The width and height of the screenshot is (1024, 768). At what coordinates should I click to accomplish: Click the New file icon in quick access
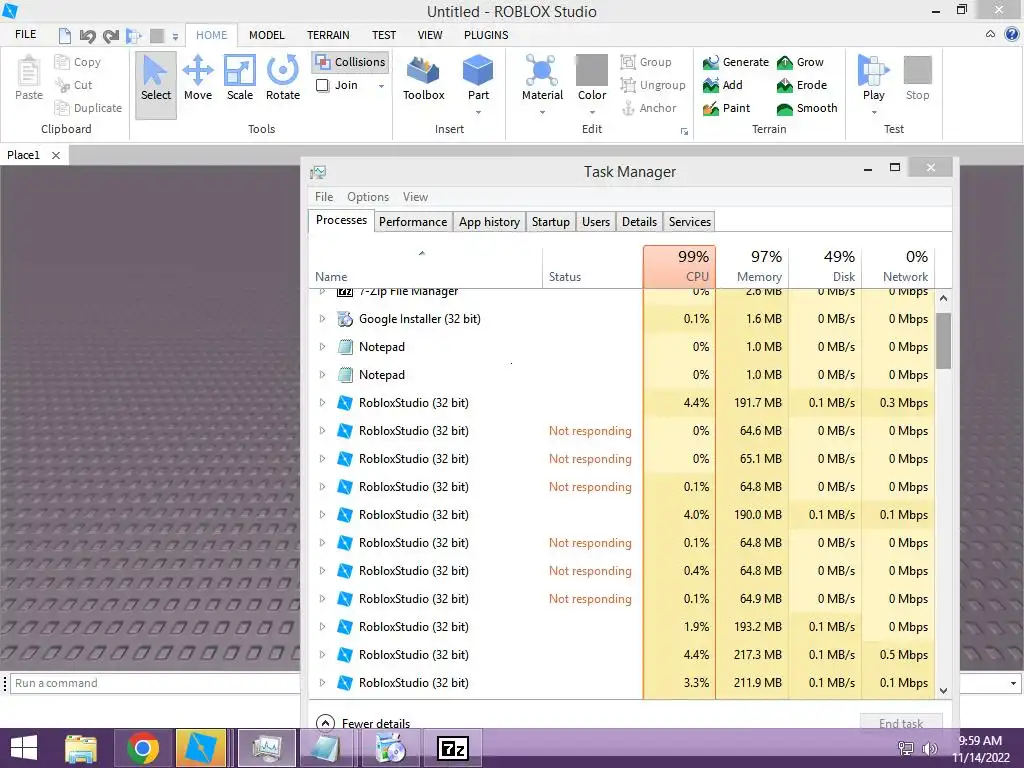point(65,35)
